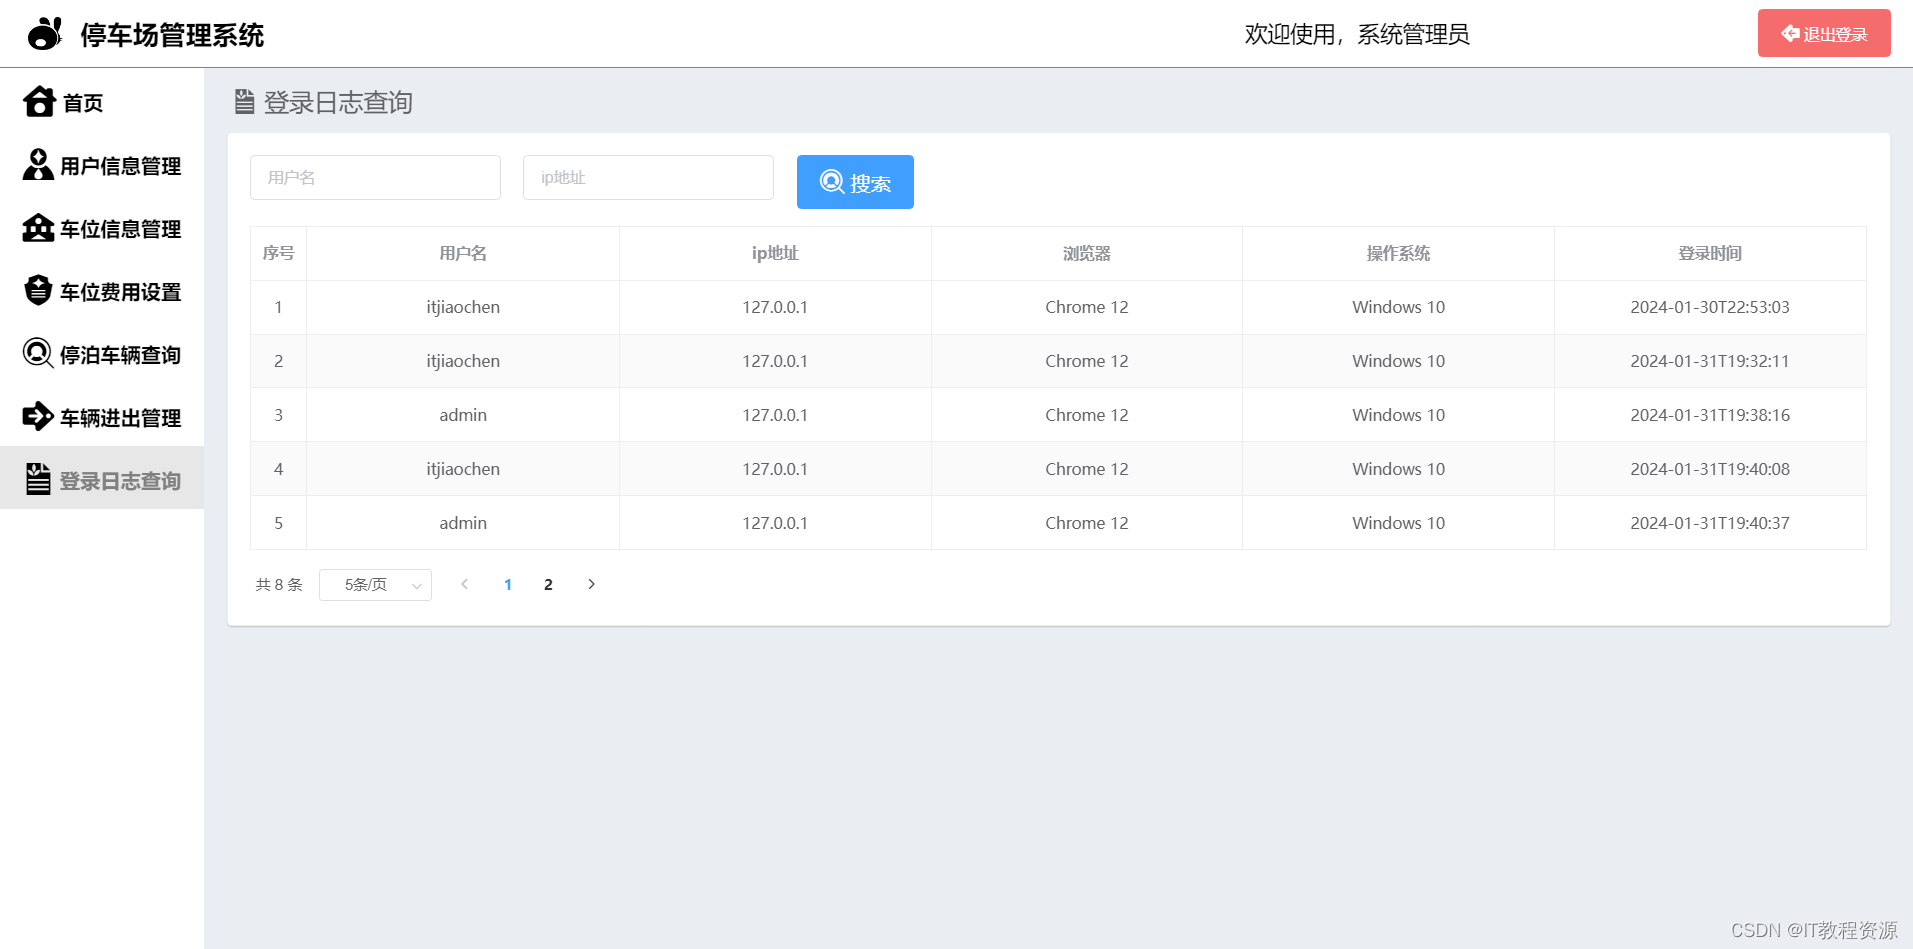Image resolution: width=1913 pixels, height=949 pixels.
Task: Go to next page arrow
Action: 591,584
